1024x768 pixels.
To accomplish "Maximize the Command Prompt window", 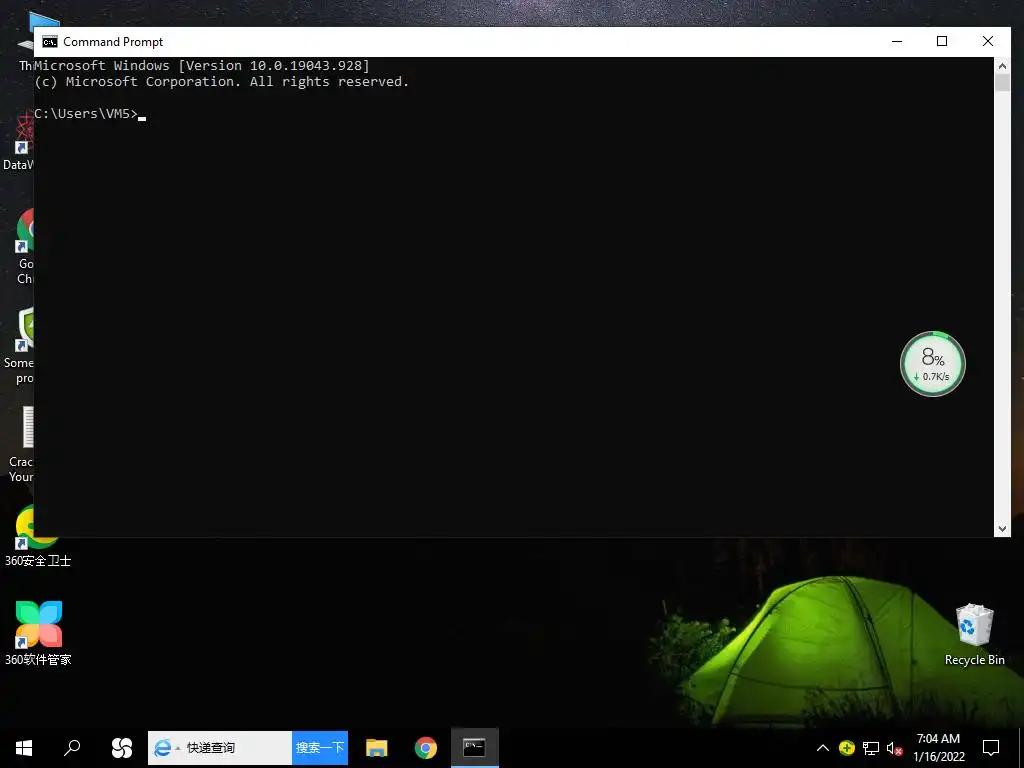I will [942, 42].
